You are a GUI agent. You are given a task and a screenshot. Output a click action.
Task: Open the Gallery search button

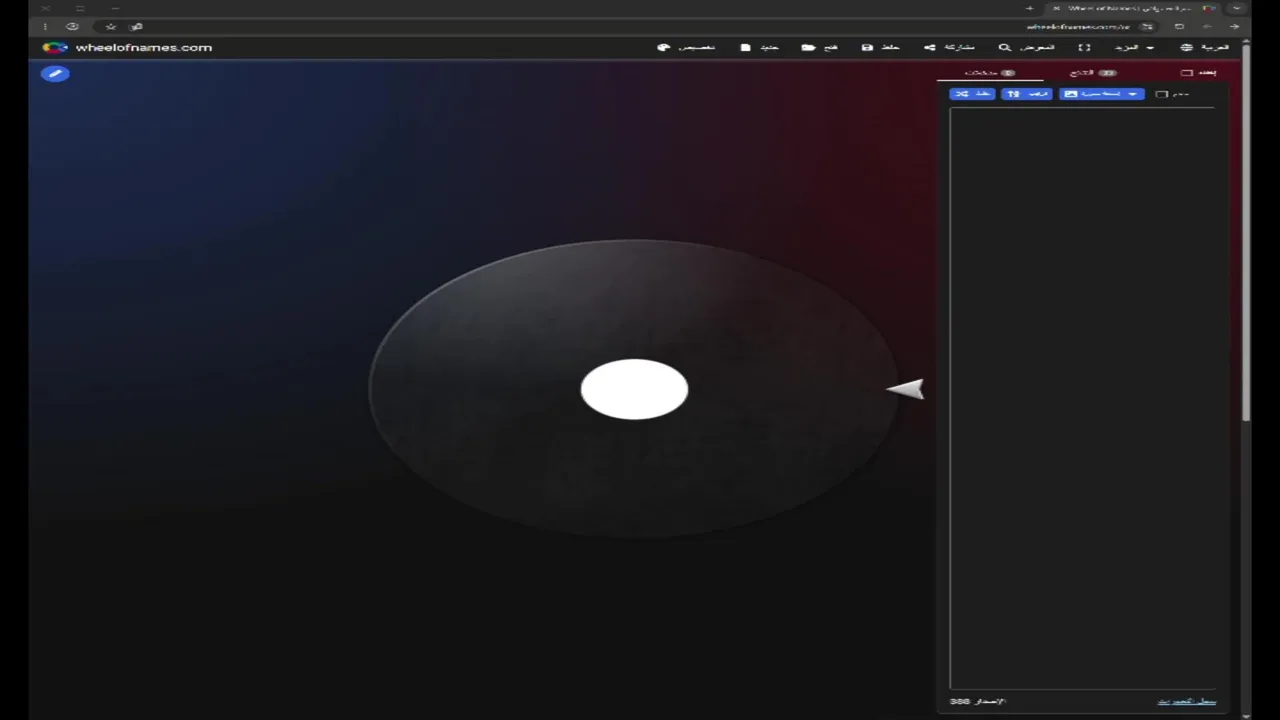click(1026, 47)
